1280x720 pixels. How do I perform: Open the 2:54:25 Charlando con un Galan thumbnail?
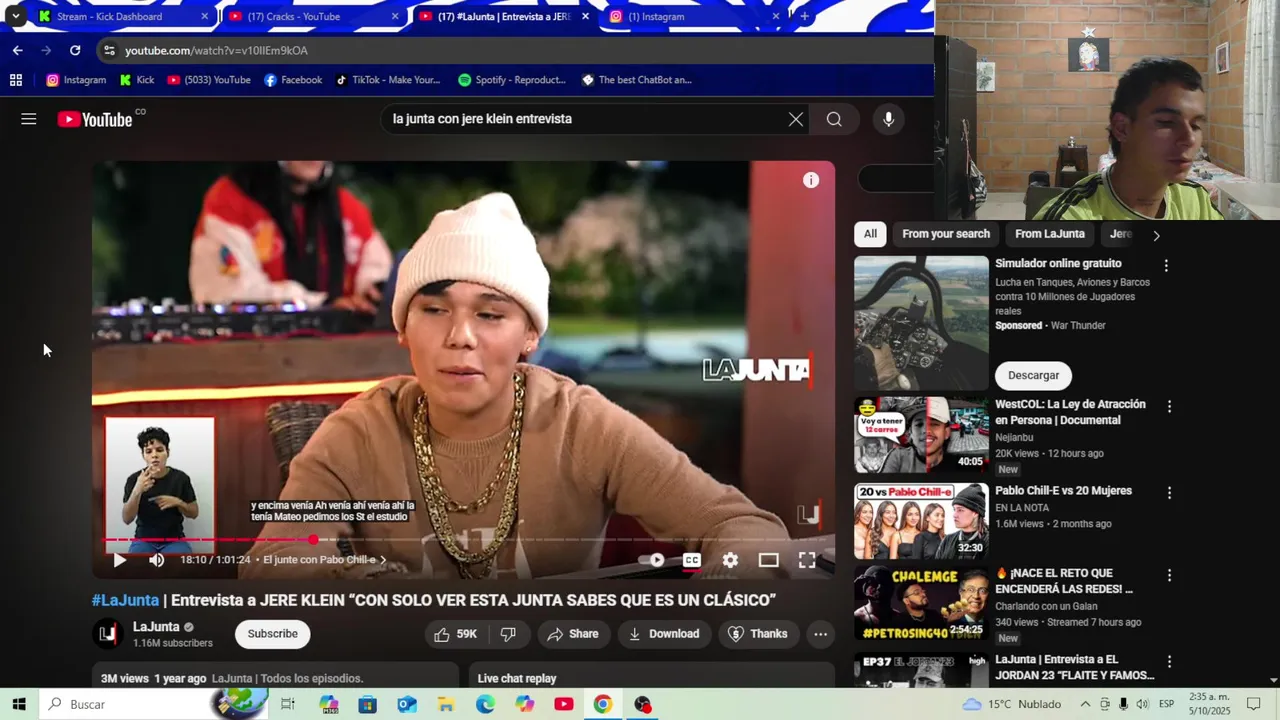921,604
